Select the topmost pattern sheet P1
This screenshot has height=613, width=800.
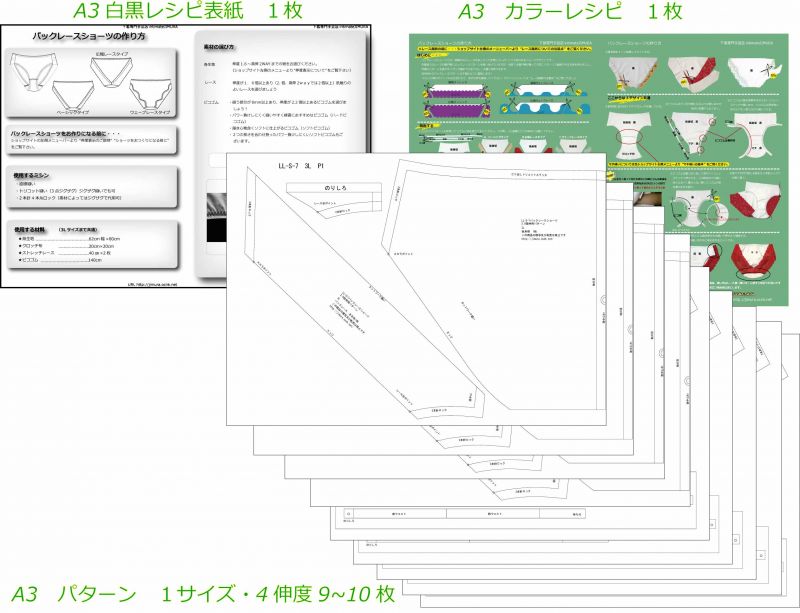(416, 289)
